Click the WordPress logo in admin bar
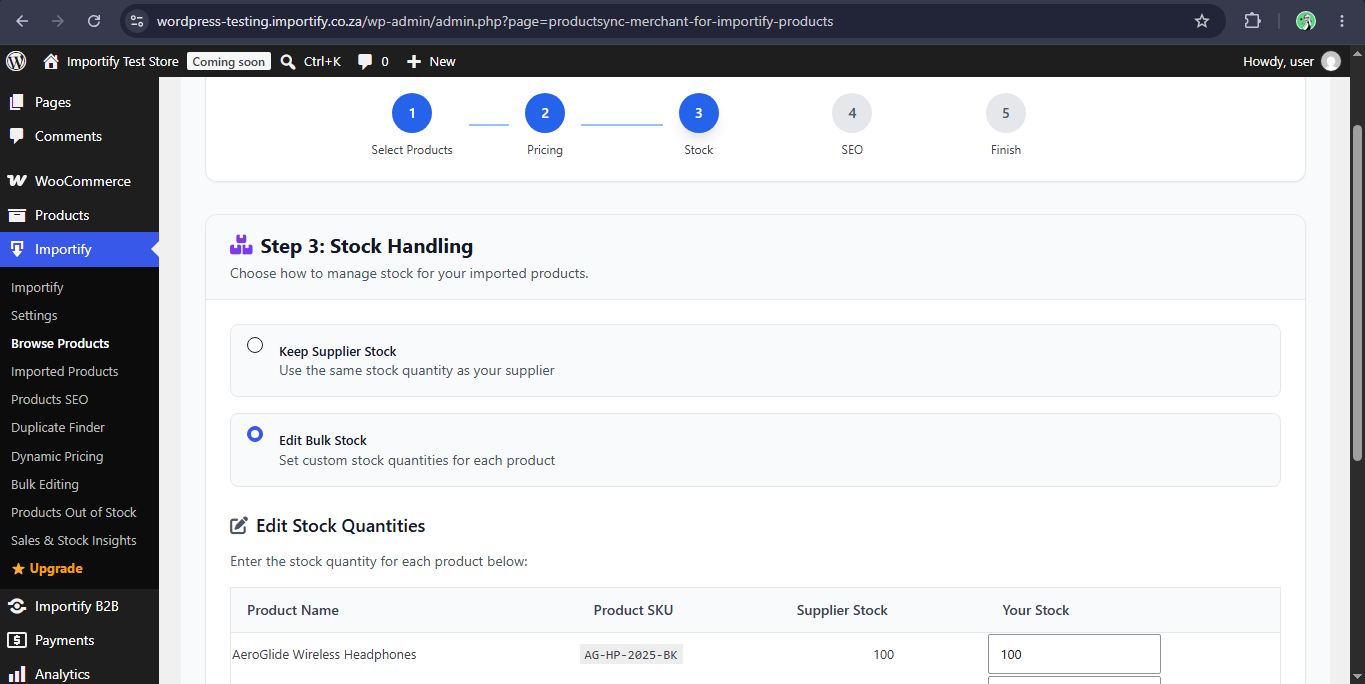 pyautogui.click(x=16, y=61)
